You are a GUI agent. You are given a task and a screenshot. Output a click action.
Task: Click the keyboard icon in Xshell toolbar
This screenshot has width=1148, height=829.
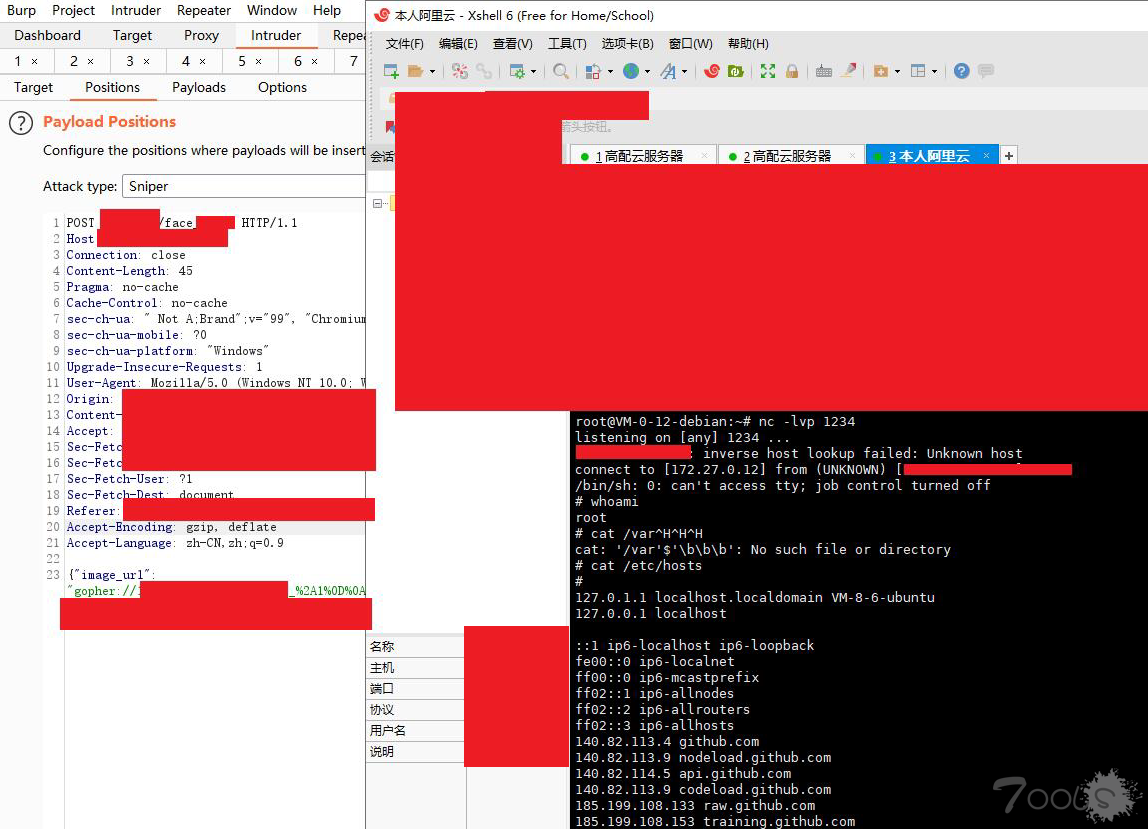824,71
